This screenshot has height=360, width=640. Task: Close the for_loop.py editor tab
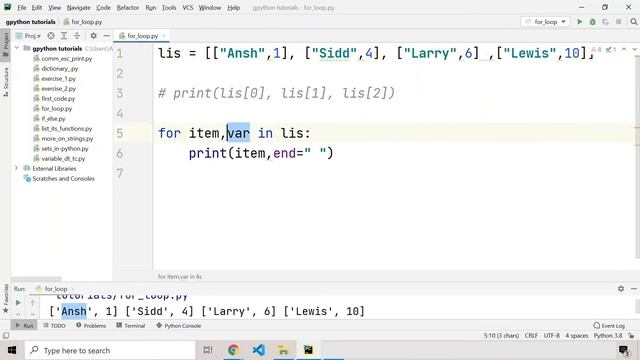(x=164, y=36)
